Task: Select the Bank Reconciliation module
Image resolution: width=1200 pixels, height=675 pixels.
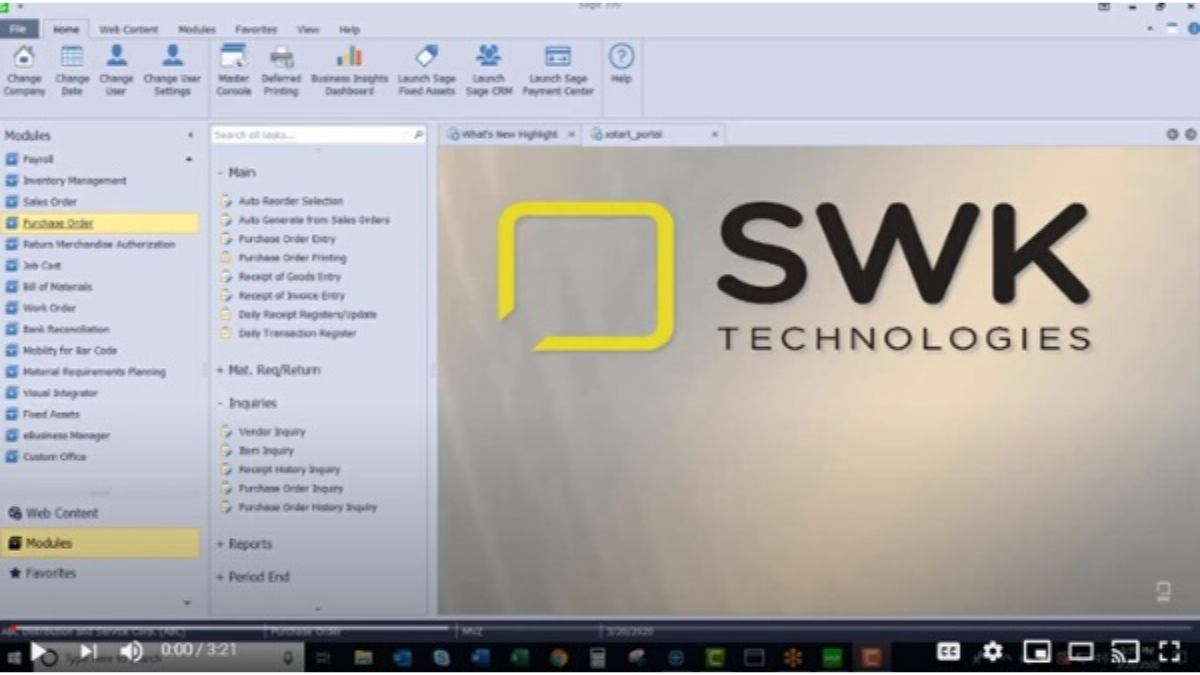Action: click(66, 329)
